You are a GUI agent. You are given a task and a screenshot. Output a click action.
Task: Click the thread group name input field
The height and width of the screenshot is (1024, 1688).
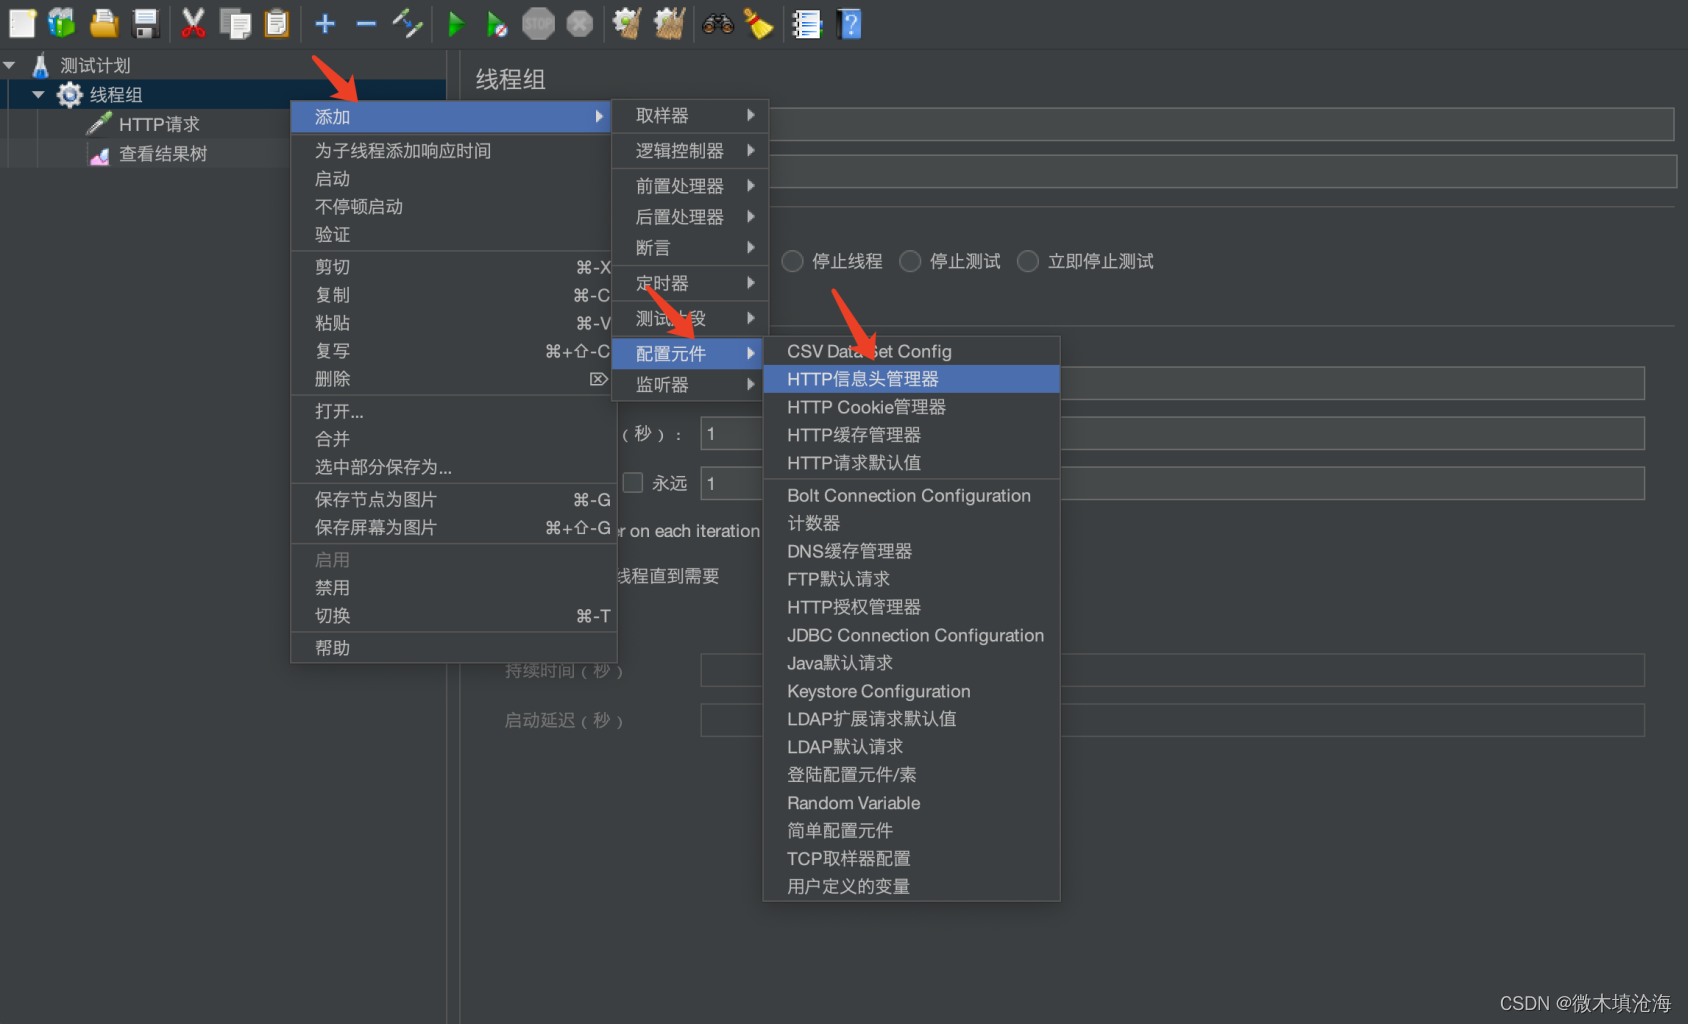(x=1221, y=124)
